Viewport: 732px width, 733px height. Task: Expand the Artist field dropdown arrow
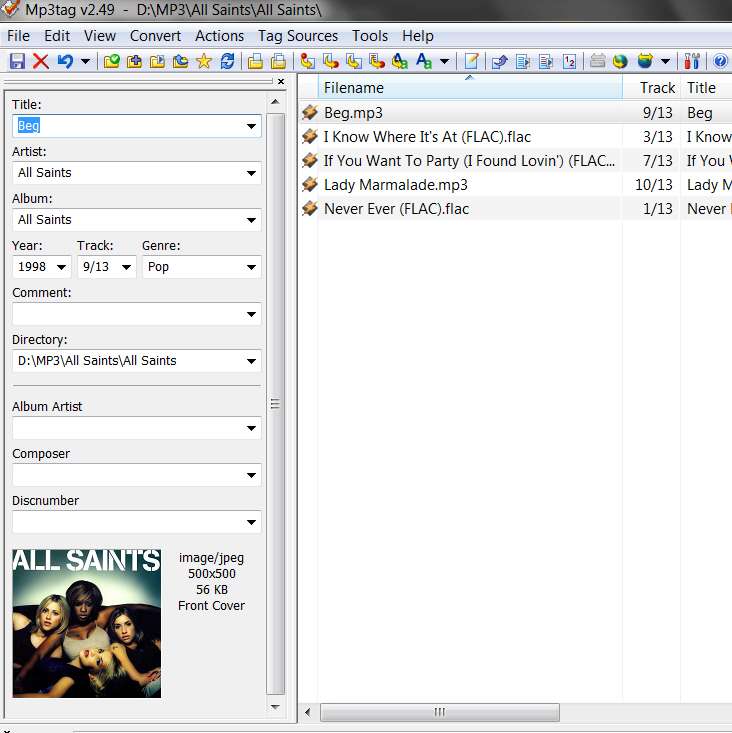click(x=251, y=173)
